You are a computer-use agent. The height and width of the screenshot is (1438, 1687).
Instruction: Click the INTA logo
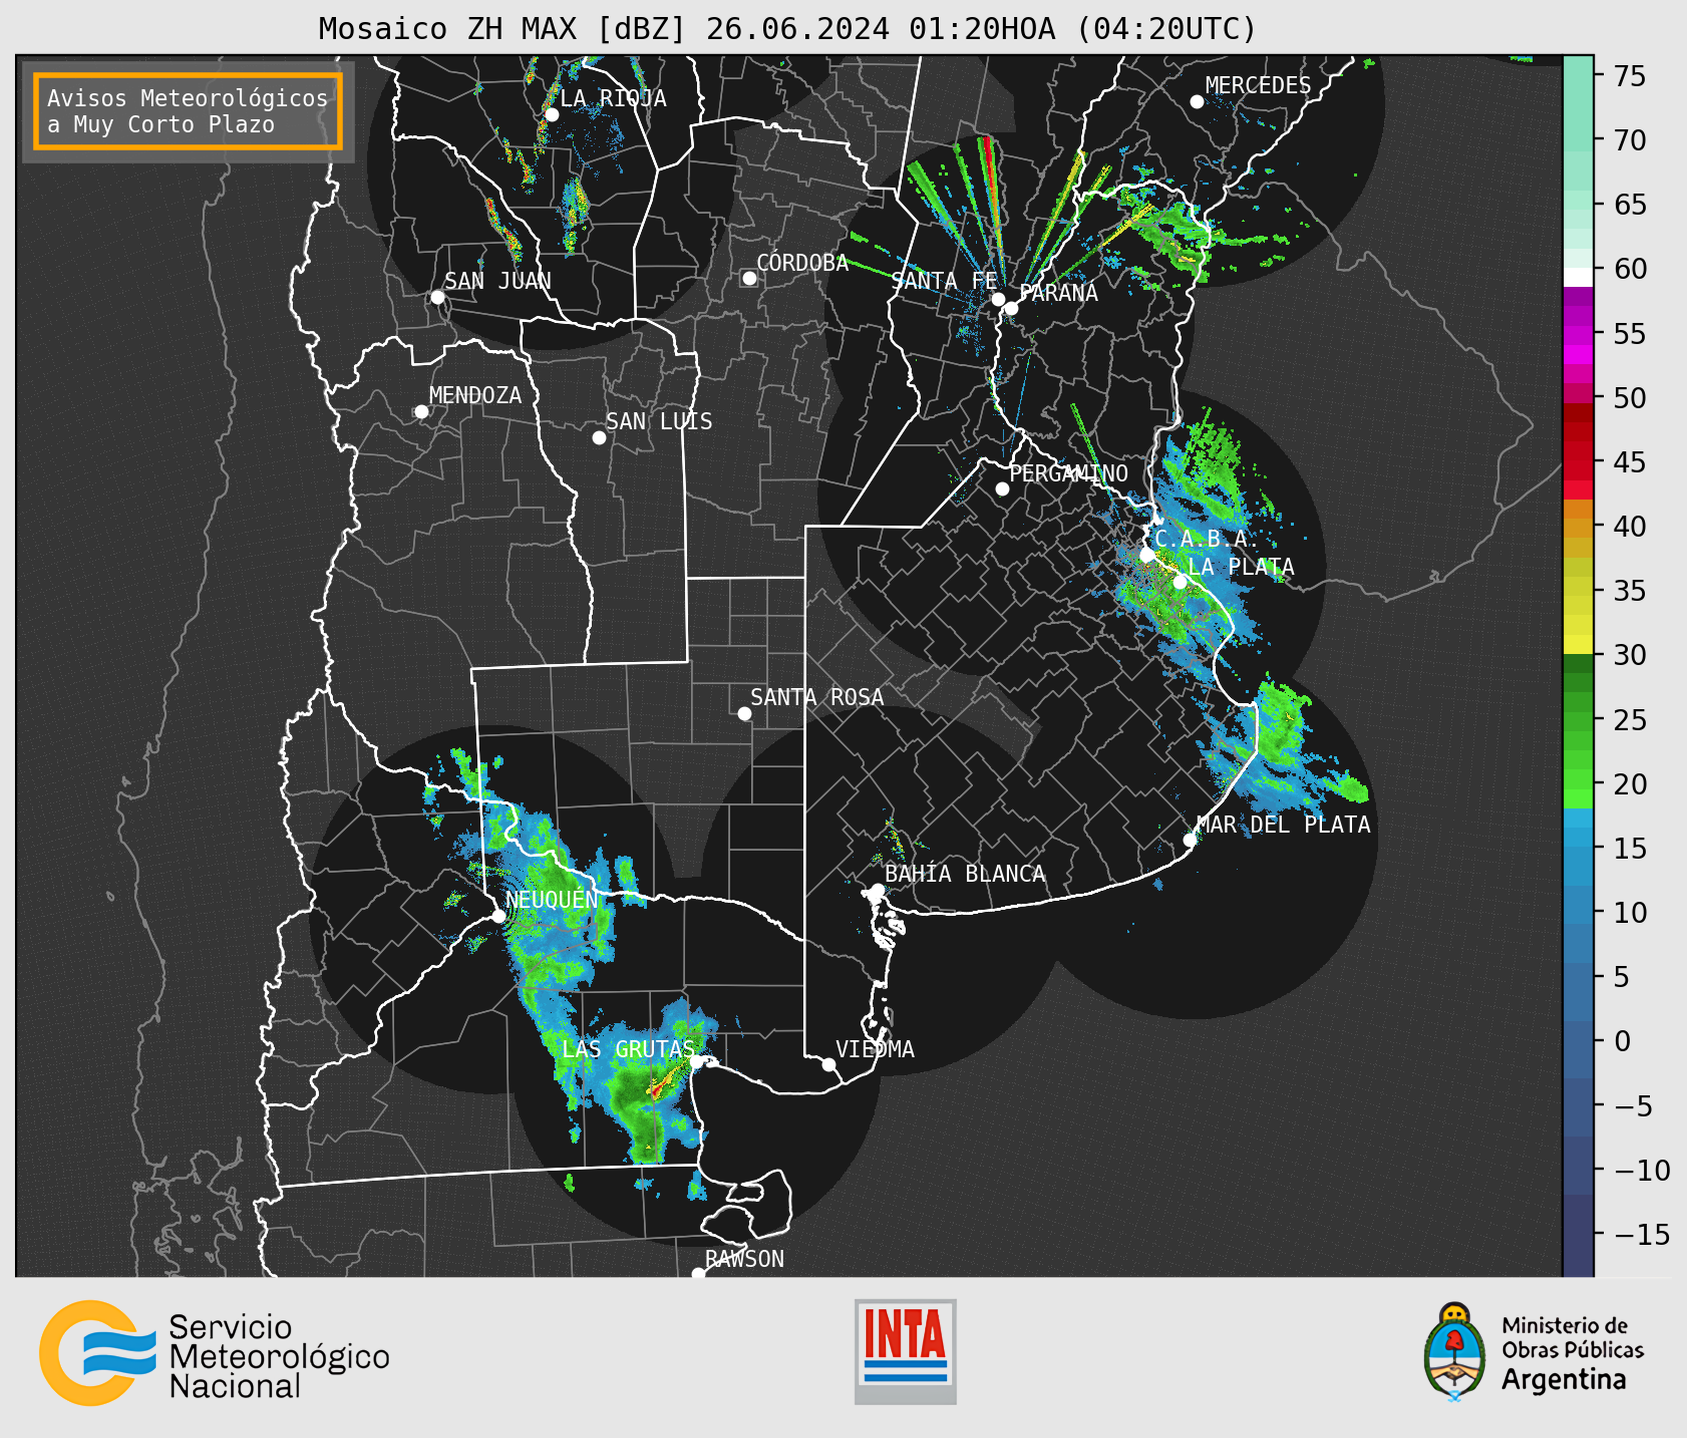coord(905,1351)
